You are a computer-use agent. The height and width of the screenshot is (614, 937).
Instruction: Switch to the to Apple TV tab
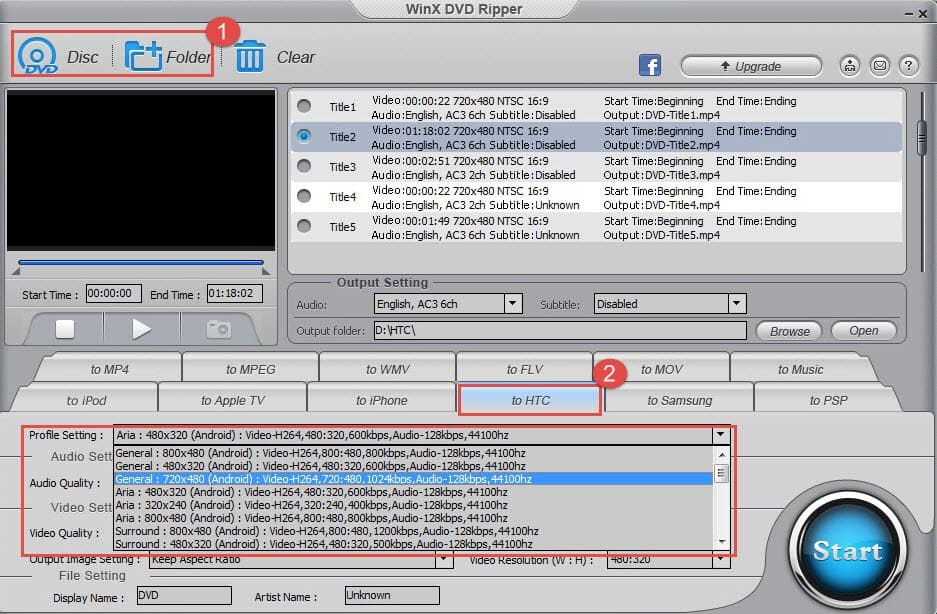pyautogui.click(x=232, y=401)
